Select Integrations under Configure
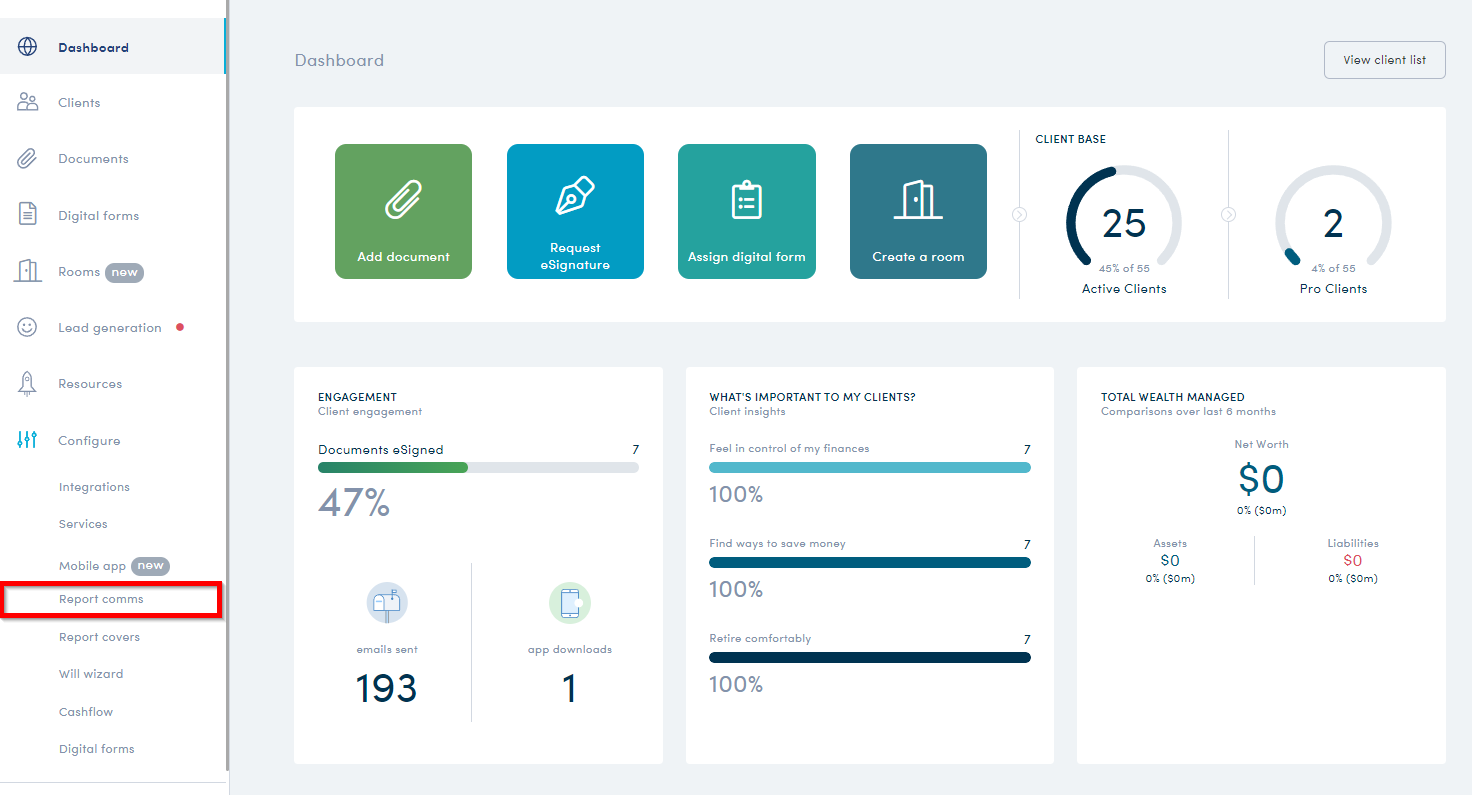 click(x=94, y=487)
